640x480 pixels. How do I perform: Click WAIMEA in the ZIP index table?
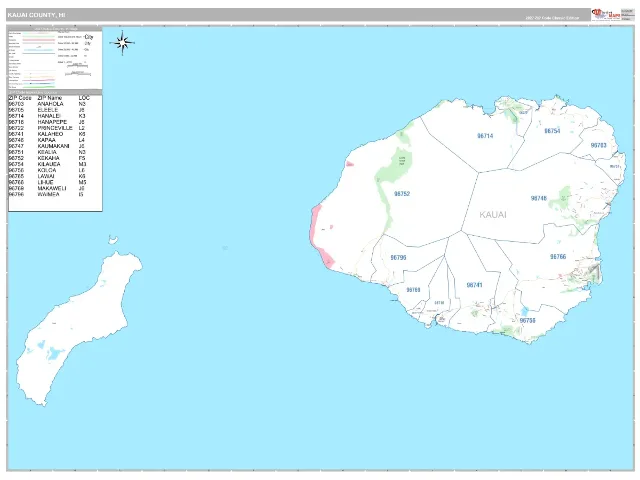pos(48,194)
